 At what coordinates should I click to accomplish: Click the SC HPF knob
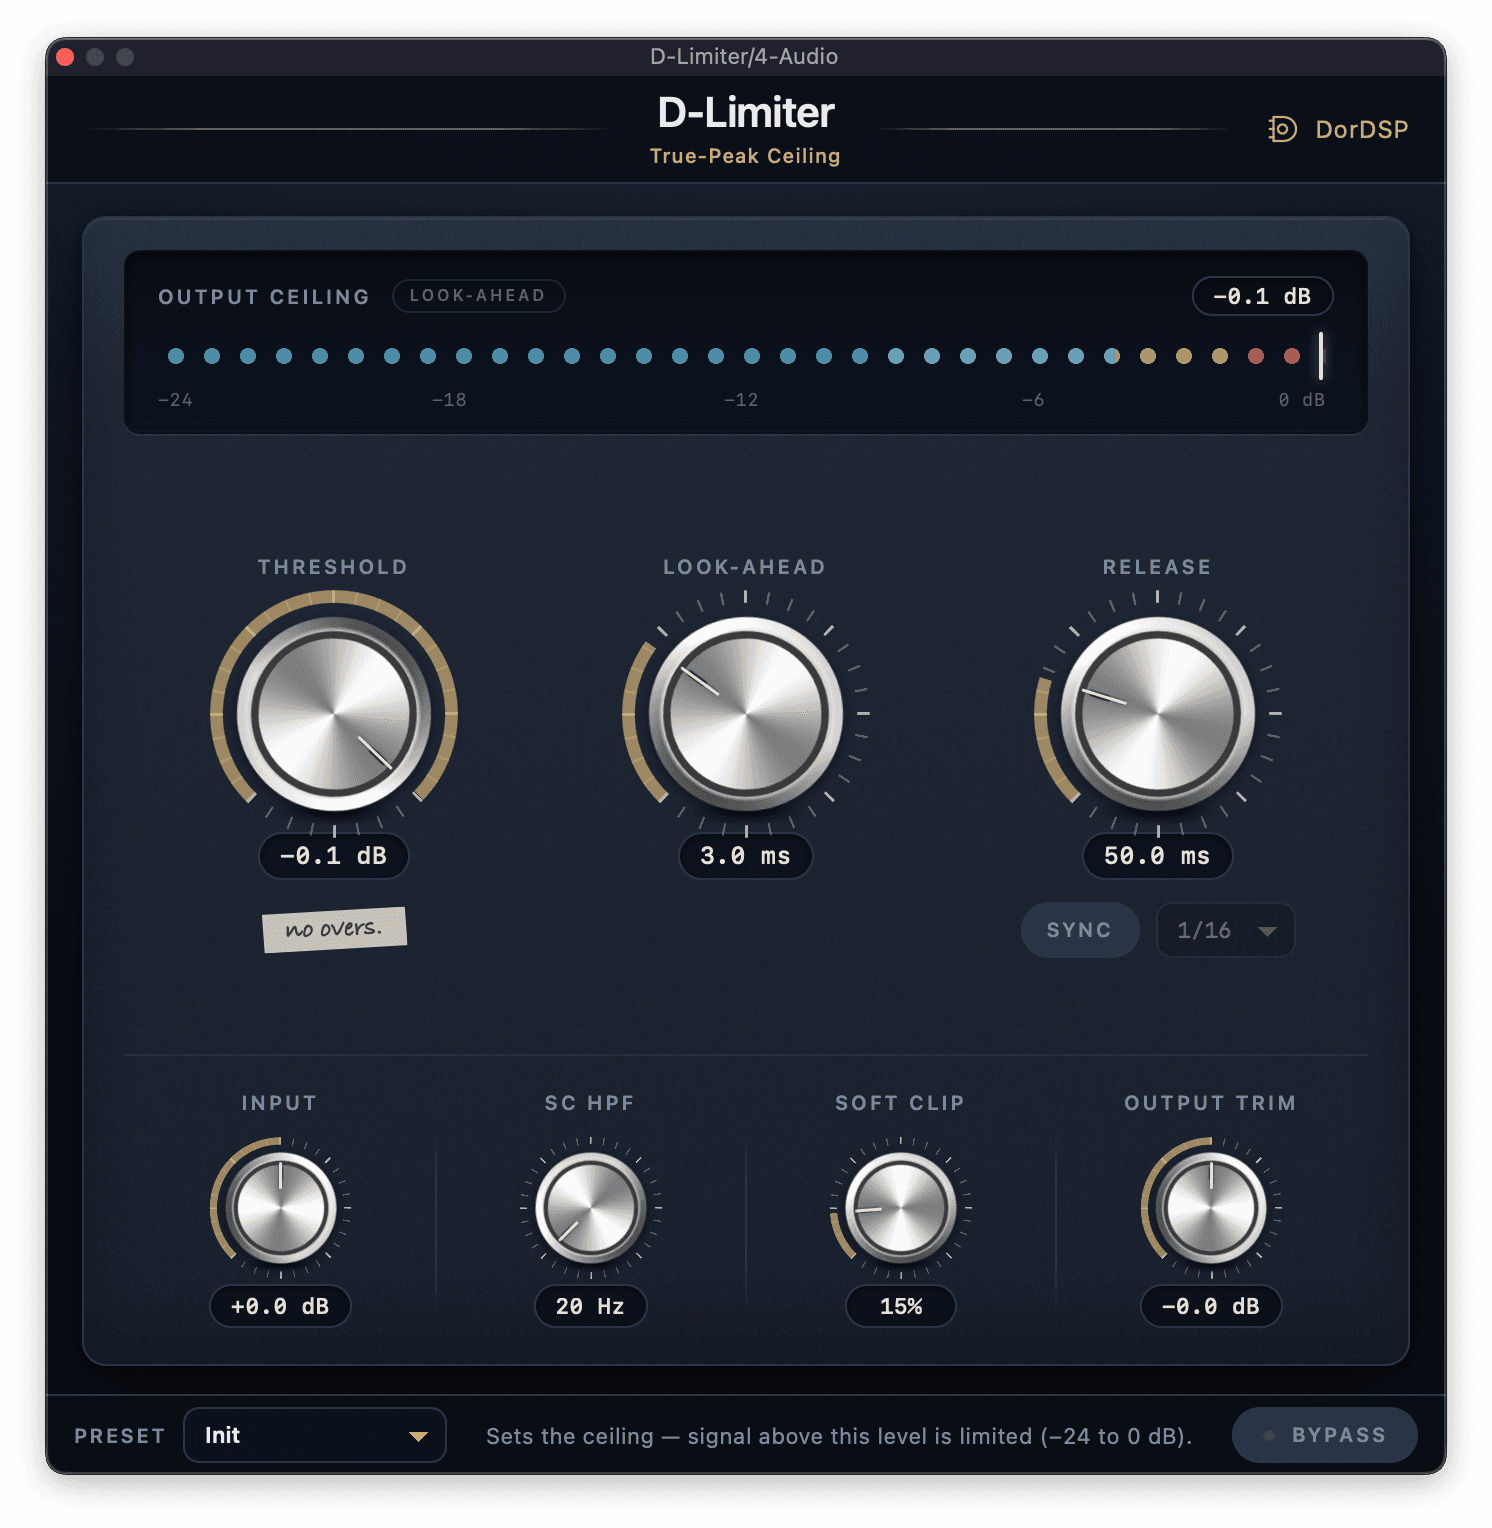591,1208
